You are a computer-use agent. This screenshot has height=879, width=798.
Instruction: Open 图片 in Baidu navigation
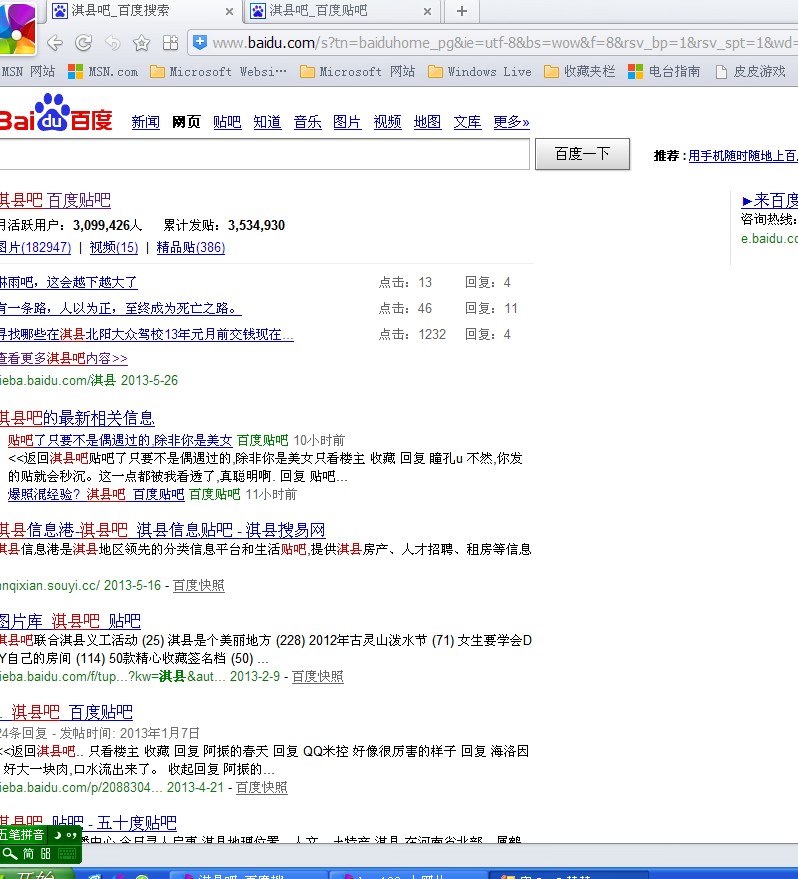click(x=347, y=122)
